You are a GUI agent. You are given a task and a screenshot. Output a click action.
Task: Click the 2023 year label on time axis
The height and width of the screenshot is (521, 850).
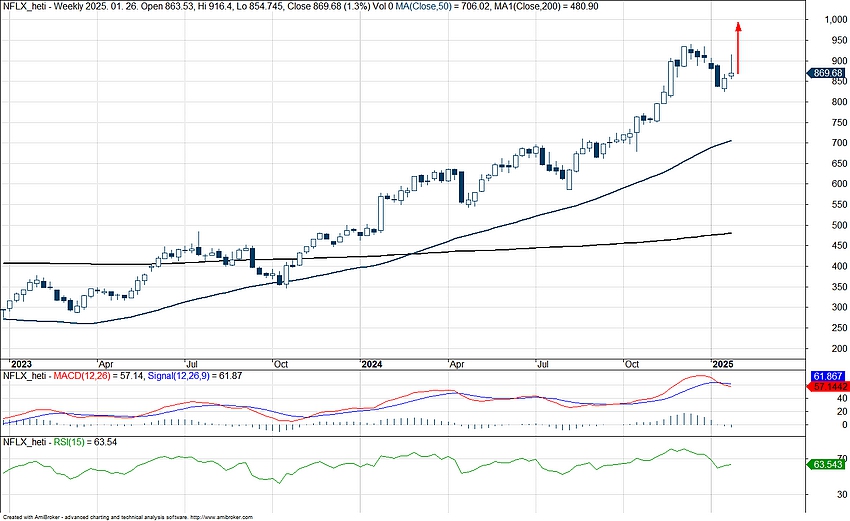[x=22, y=364]
